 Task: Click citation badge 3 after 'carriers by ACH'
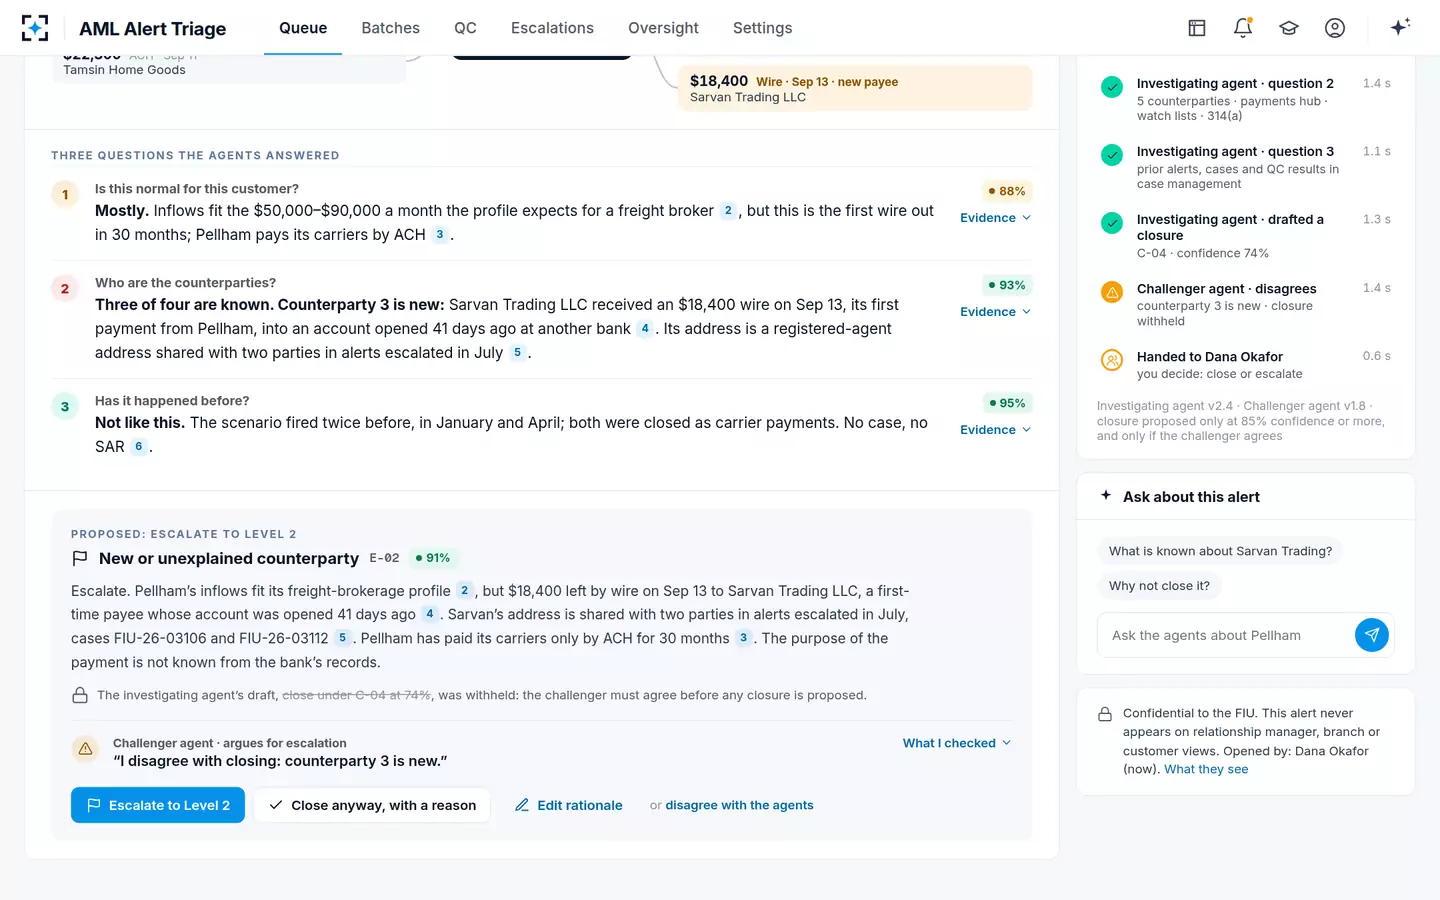click(439, 235)
